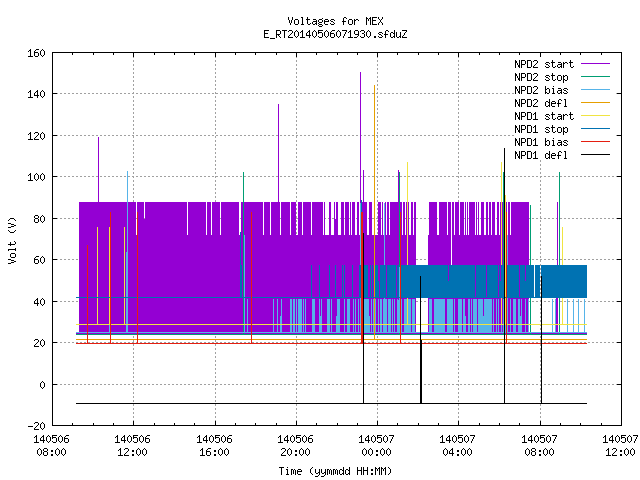
Task: Click the y-axis label 'Volt (V)'
Action: (13, 240)
